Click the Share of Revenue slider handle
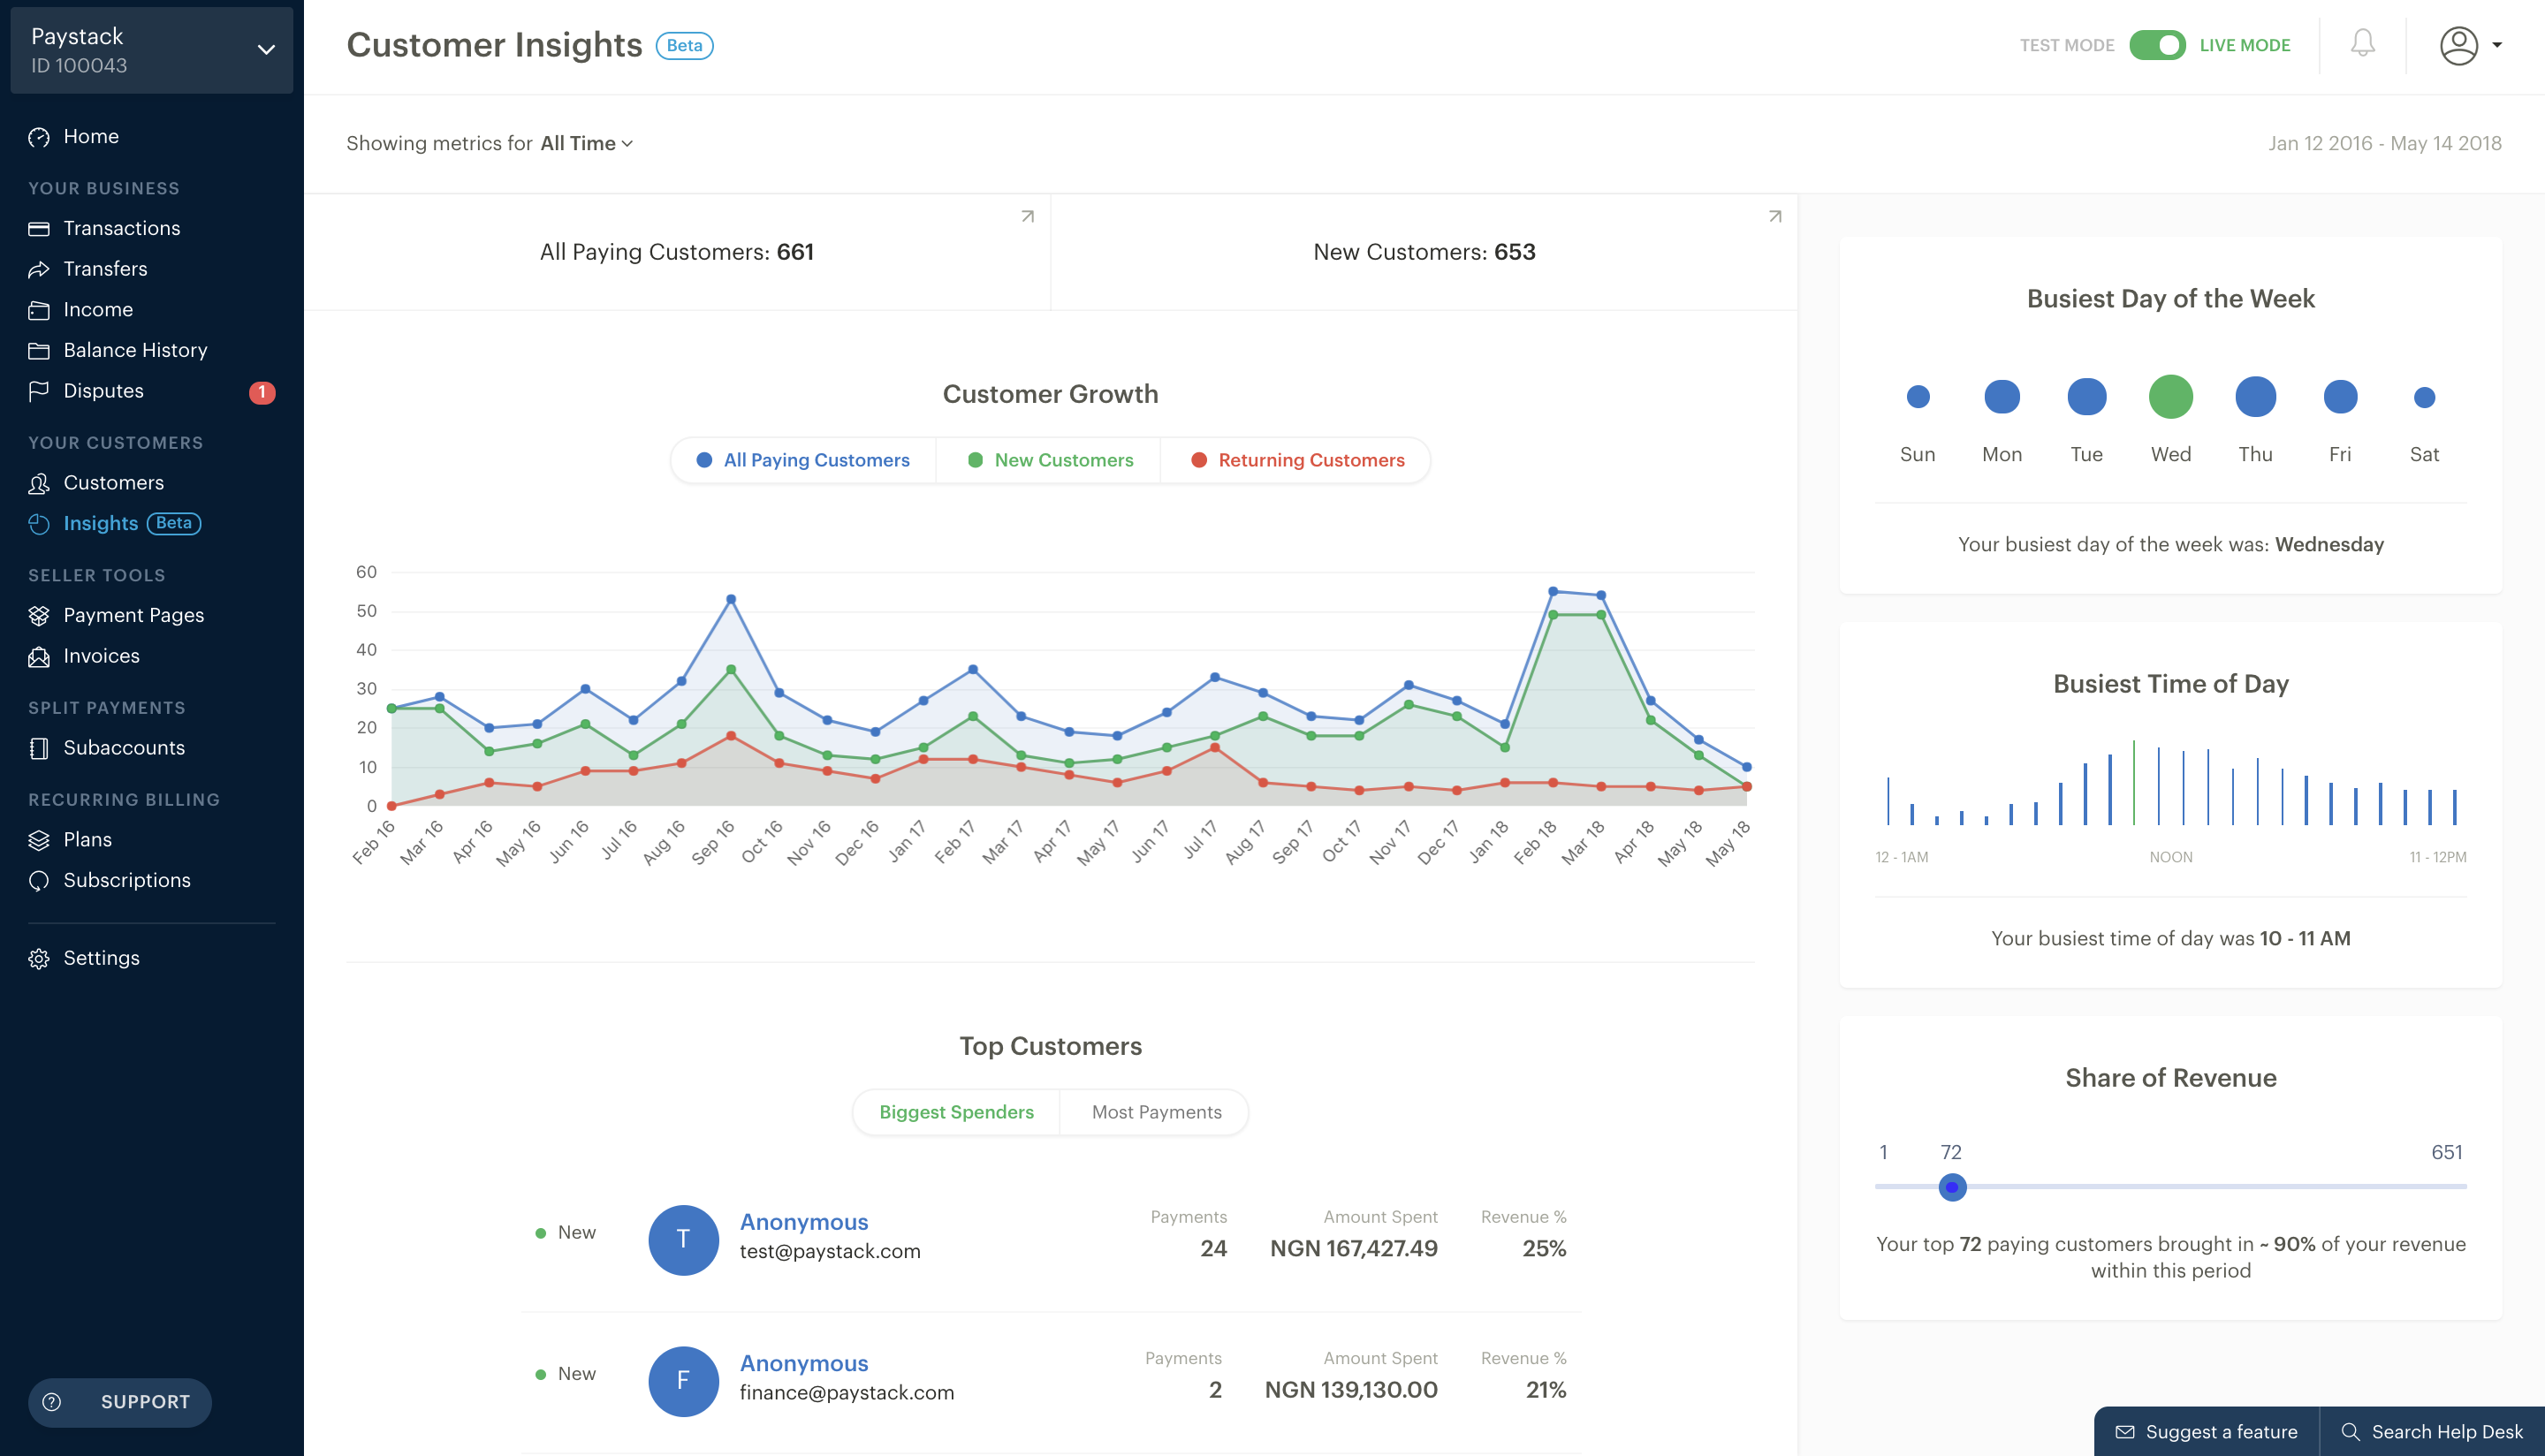This screenshot has width=2545, height=1456. [x=1952, y=1187]
